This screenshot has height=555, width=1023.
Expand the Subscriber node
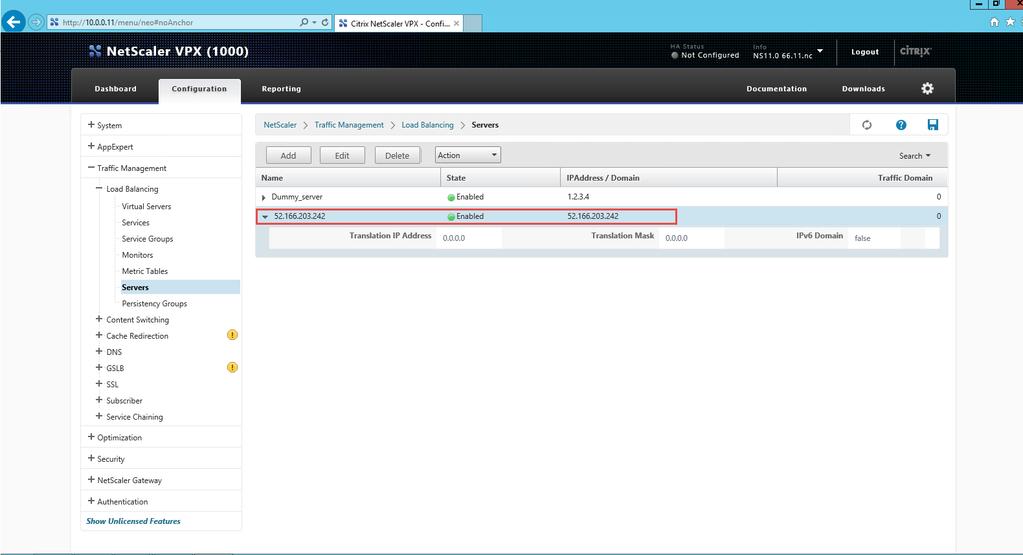click(99, 400)
